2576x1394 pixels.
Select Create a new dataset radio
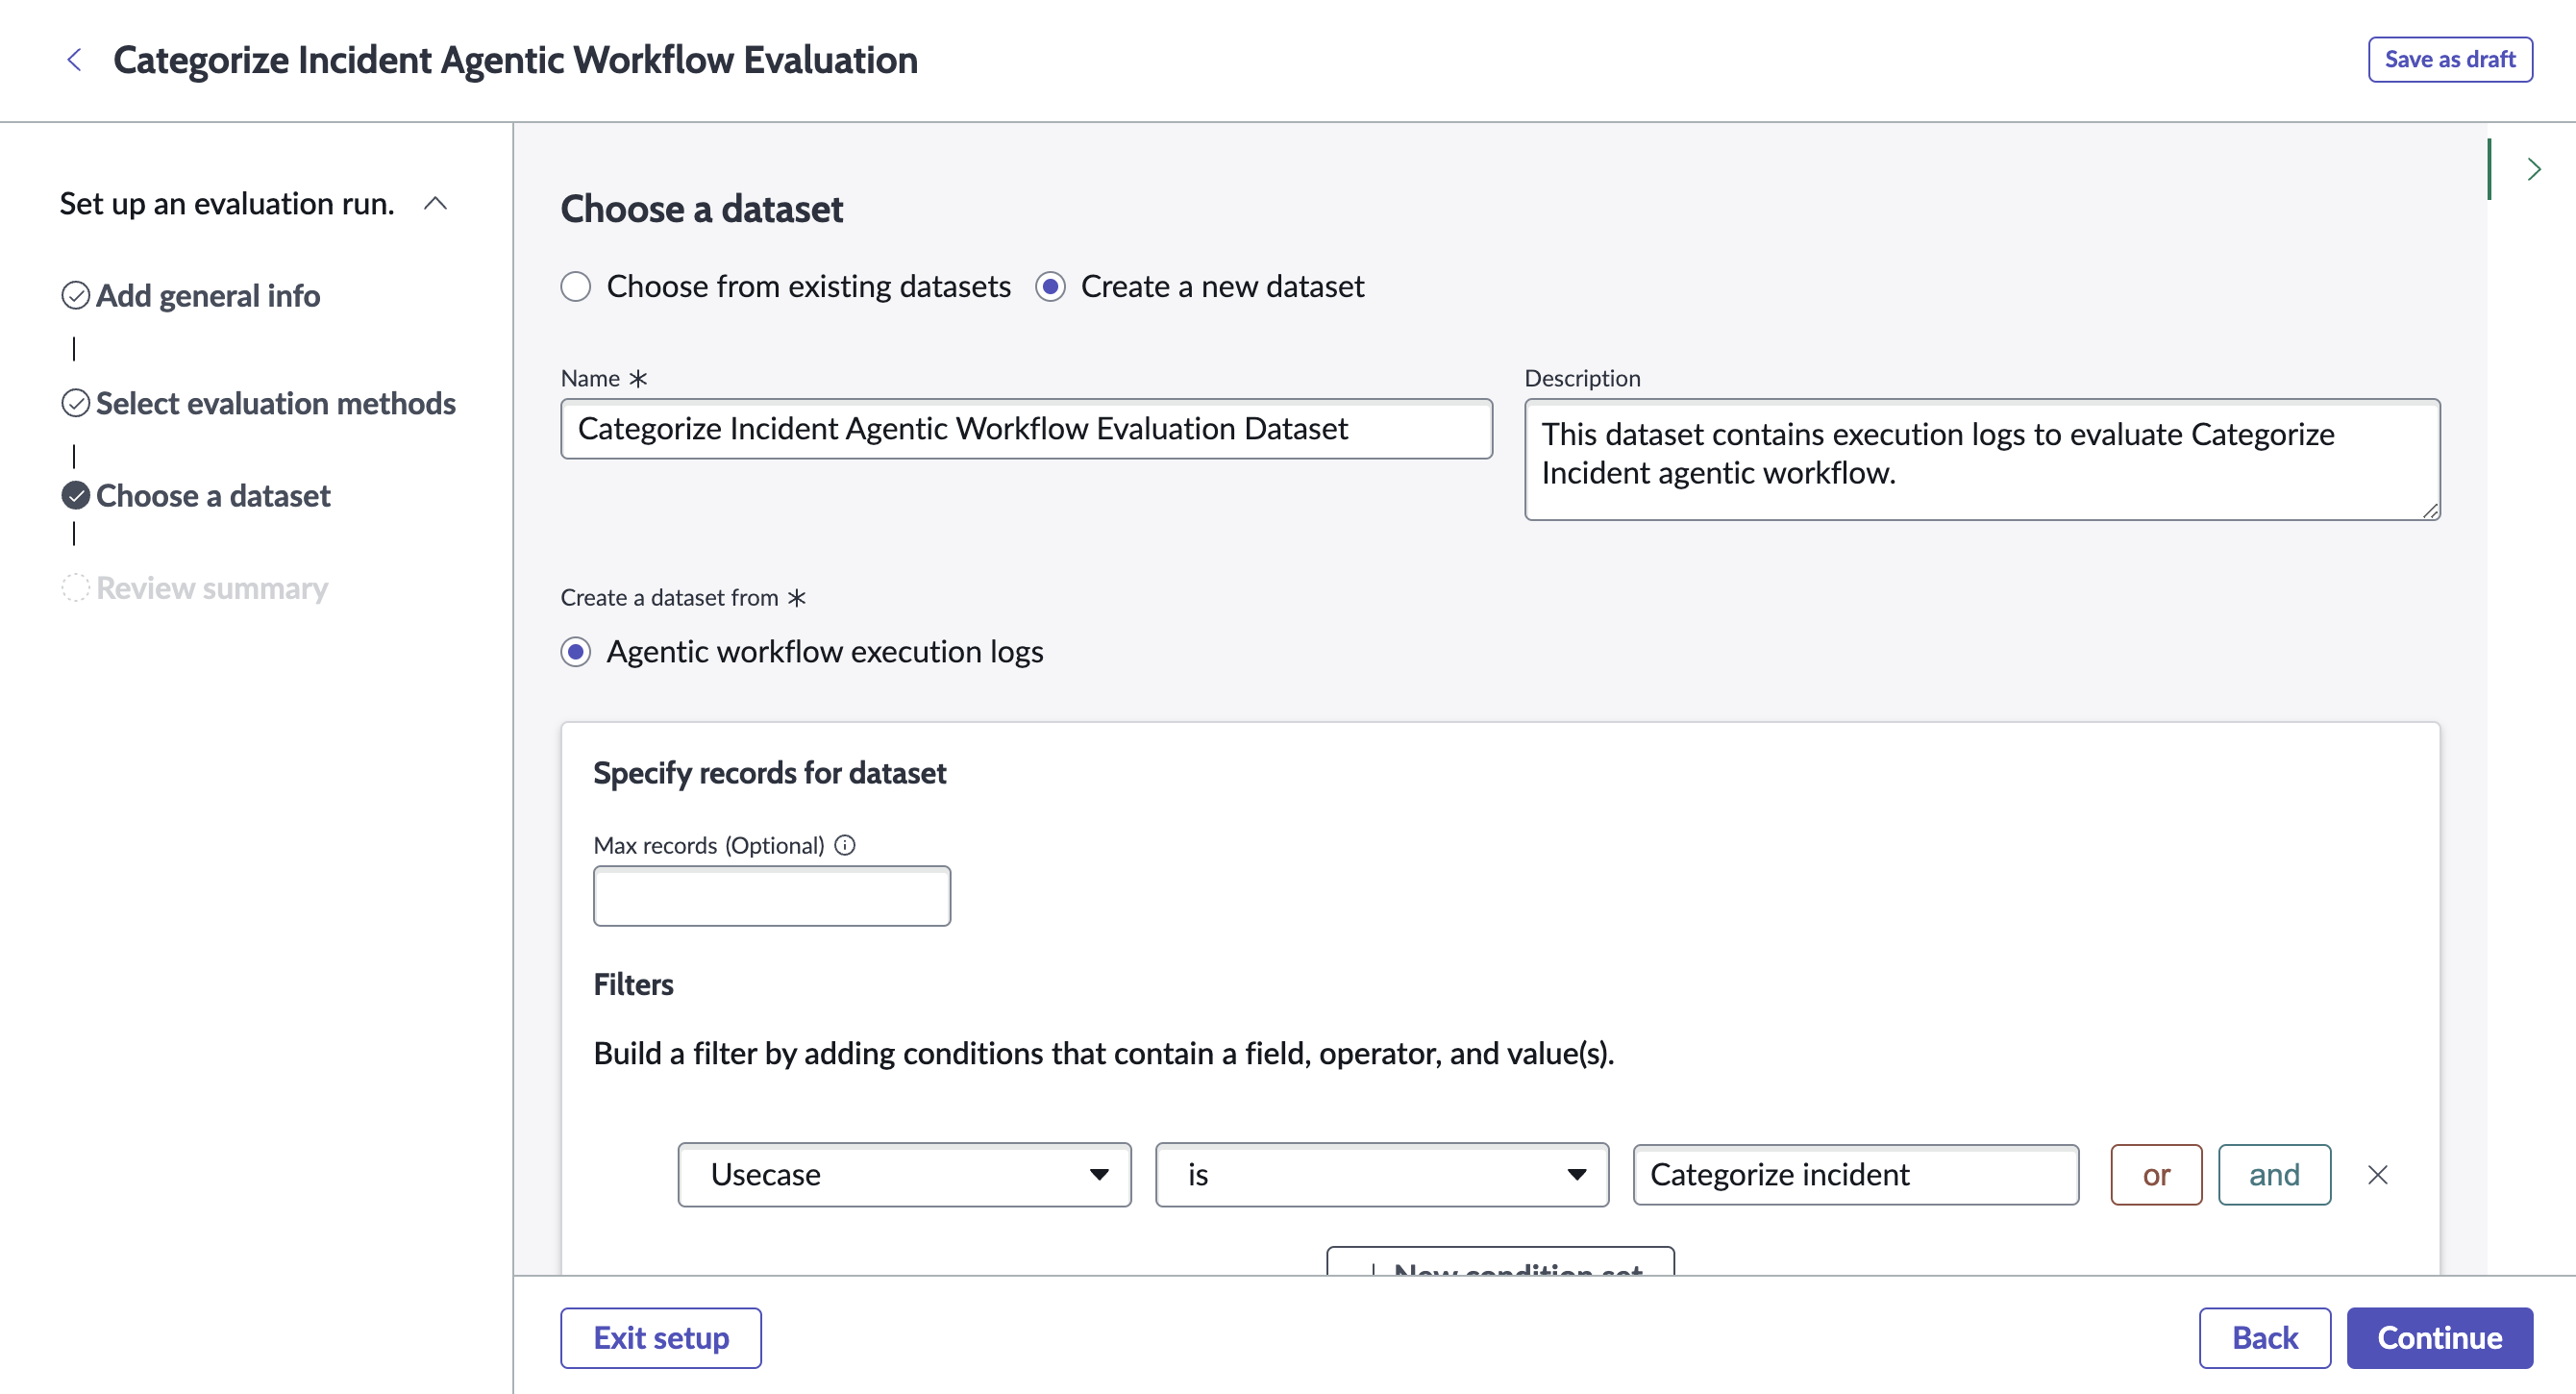pos(1050,287)
